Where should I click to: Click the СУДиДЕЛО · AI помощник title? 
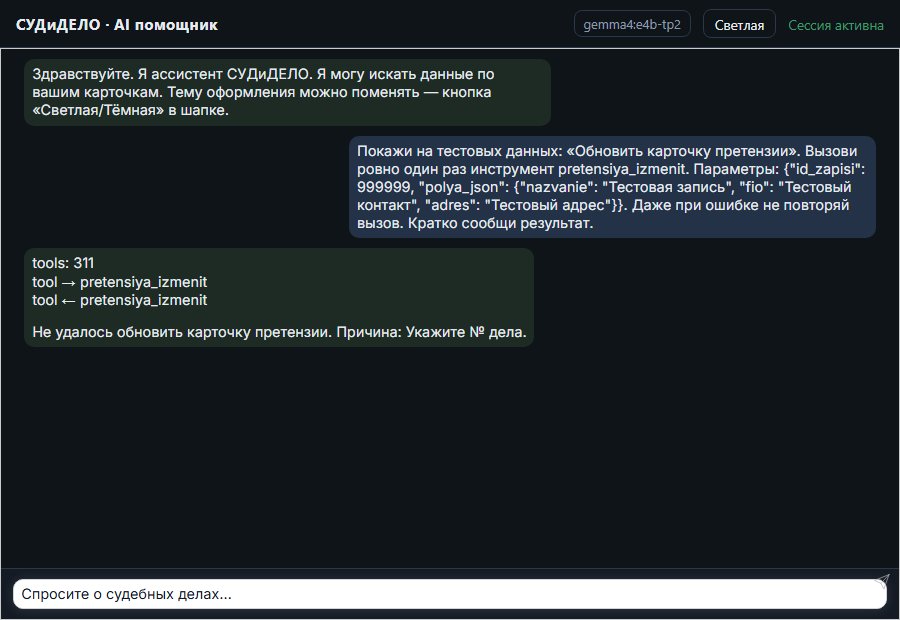pyautogui.click(x=117, y=25)
